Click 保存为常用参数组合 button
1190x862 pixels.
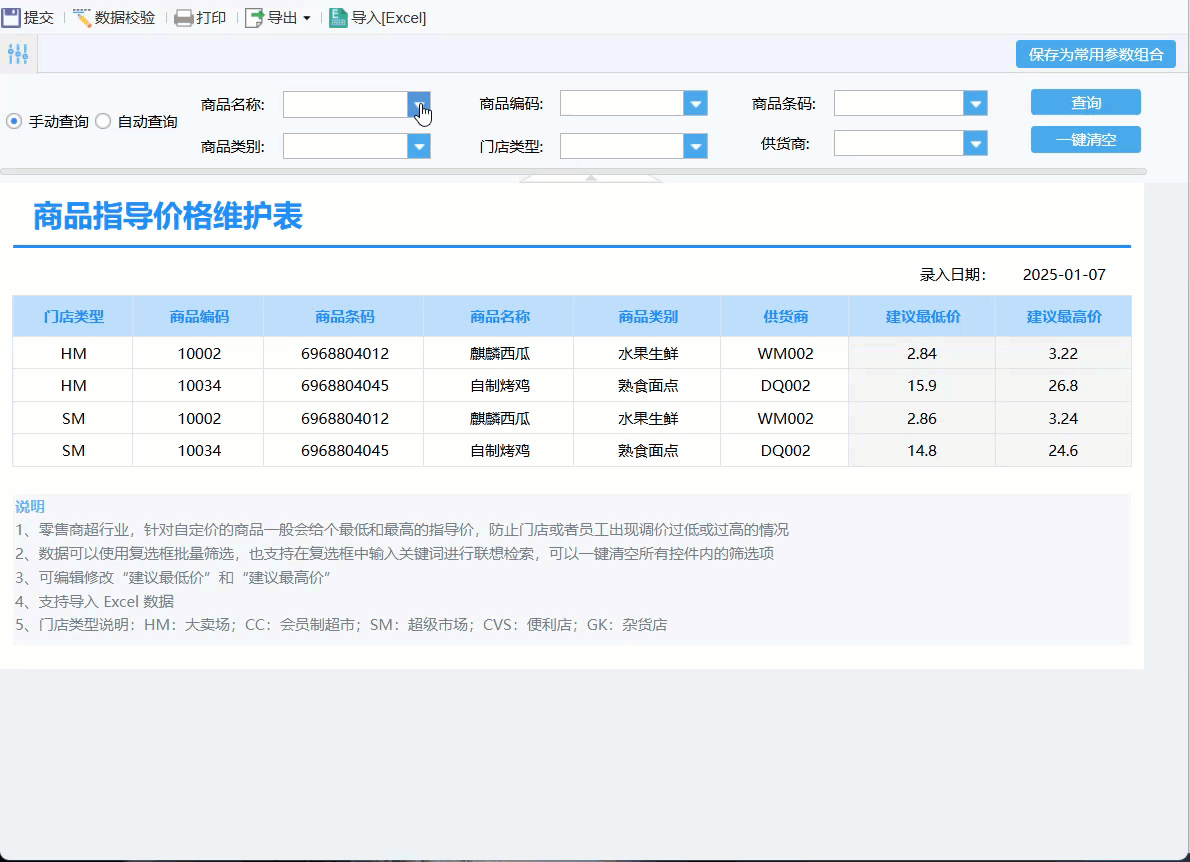(x=1095, y=54)
